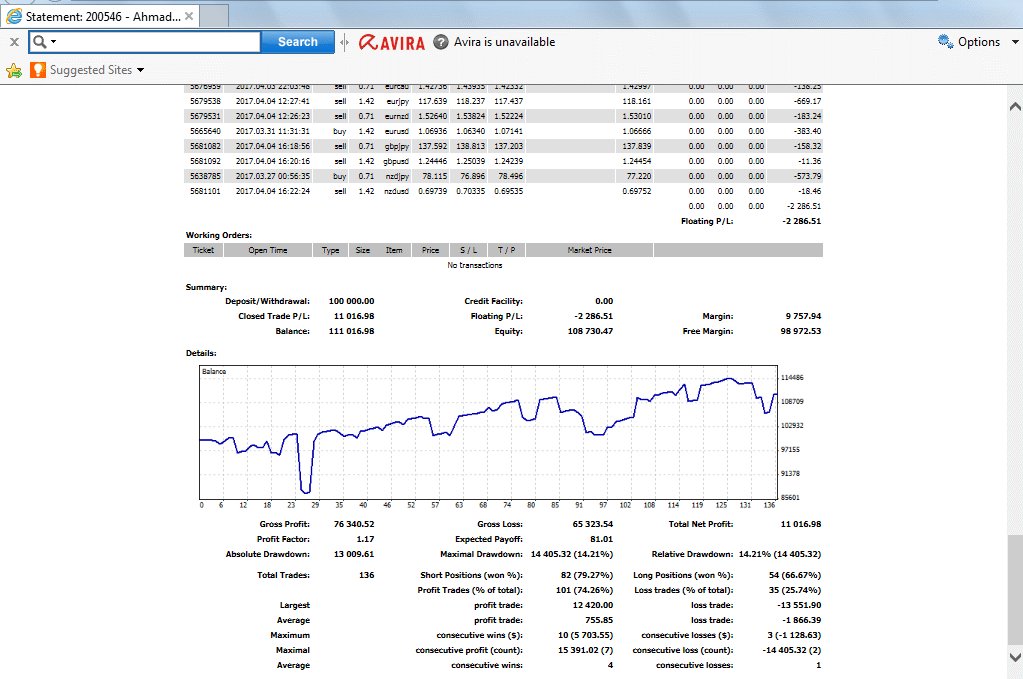The width and height of the screenshot is (1023, 679).
Task: Click the Suggested Sites lightbulb icon
Action: (38, 70)
